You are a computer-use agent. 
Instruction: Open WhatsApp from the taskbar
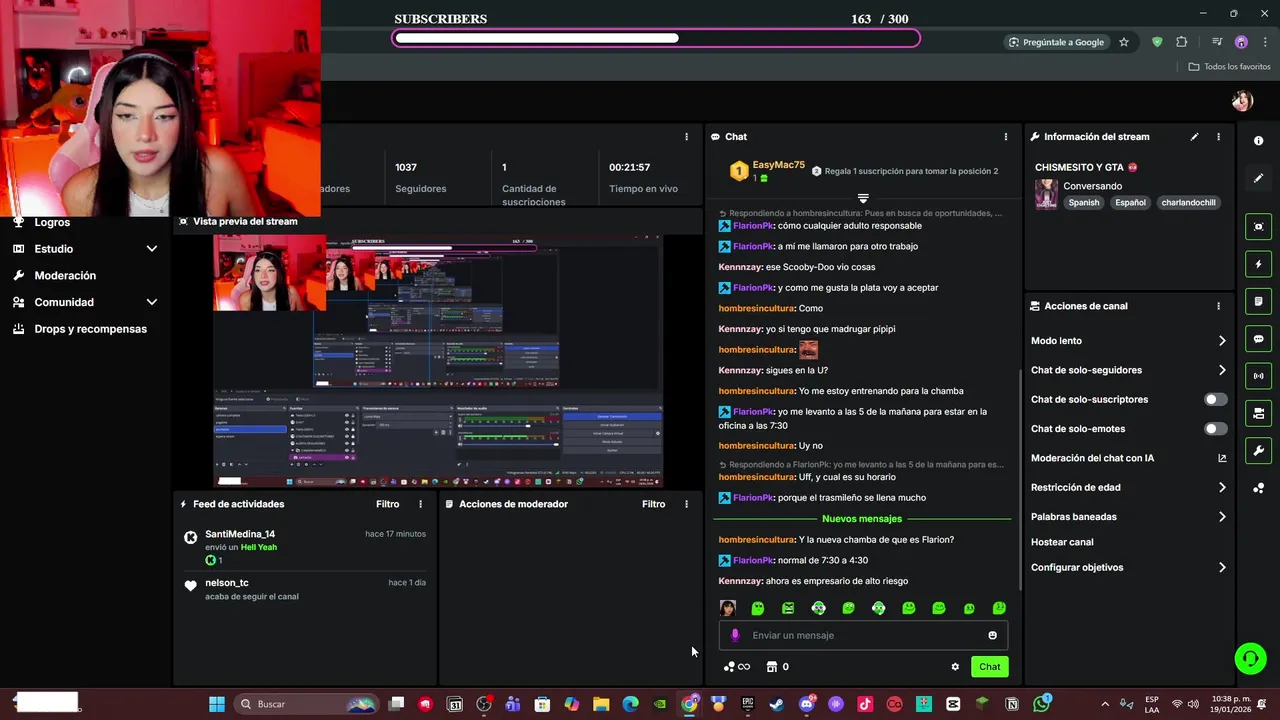(x=1042, y=704)
